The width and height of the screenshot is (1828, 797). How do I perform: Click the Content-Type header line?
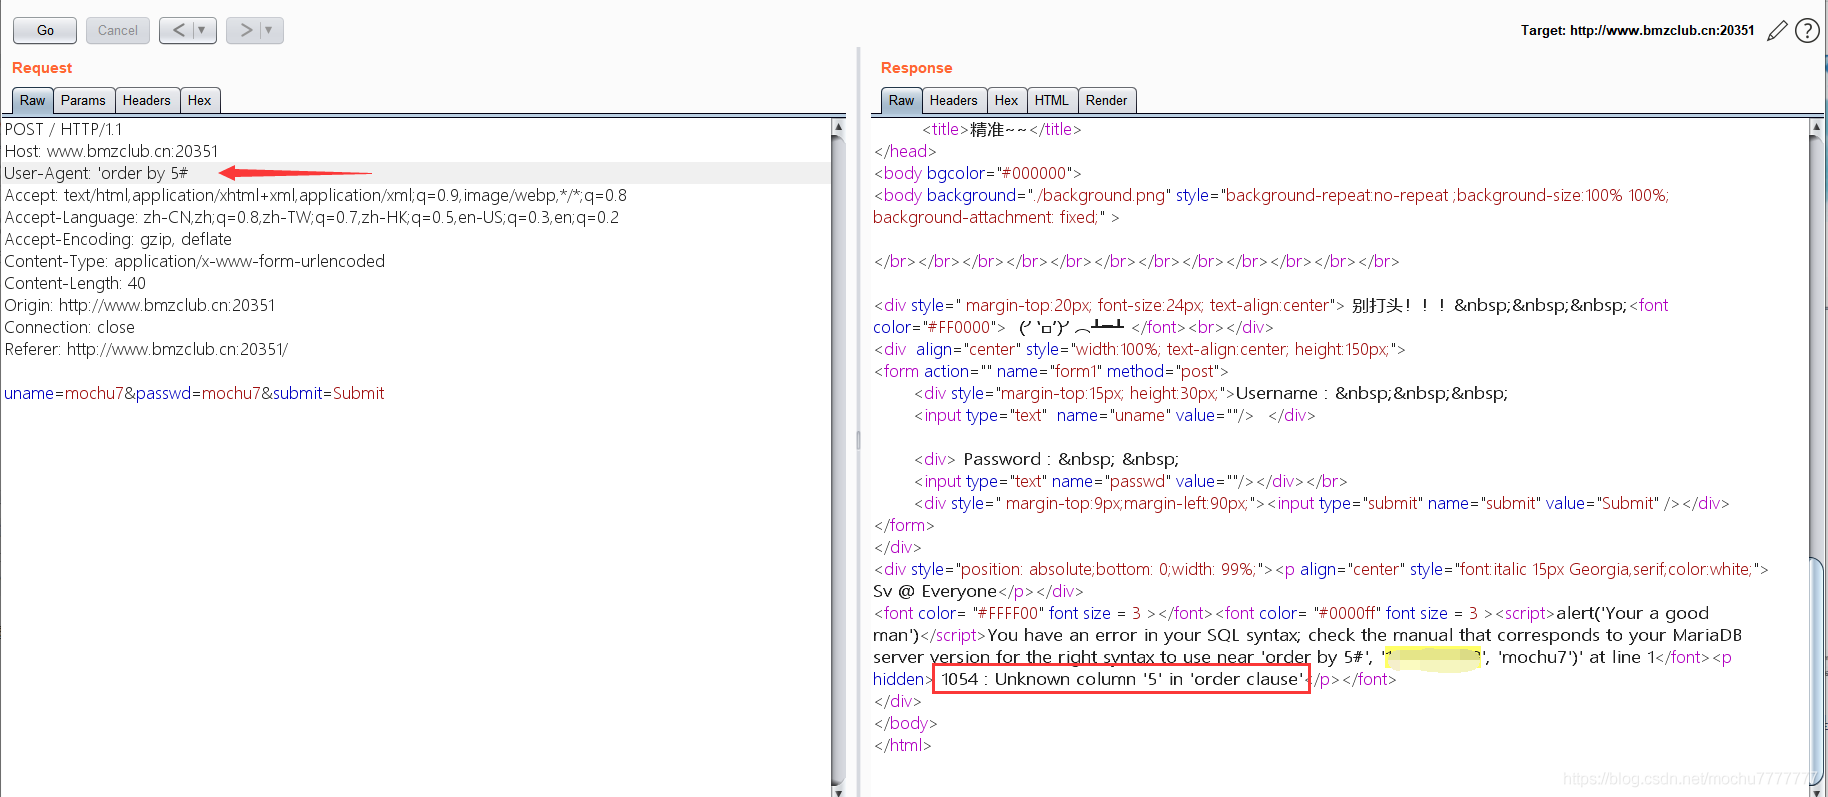click(195, 262)
